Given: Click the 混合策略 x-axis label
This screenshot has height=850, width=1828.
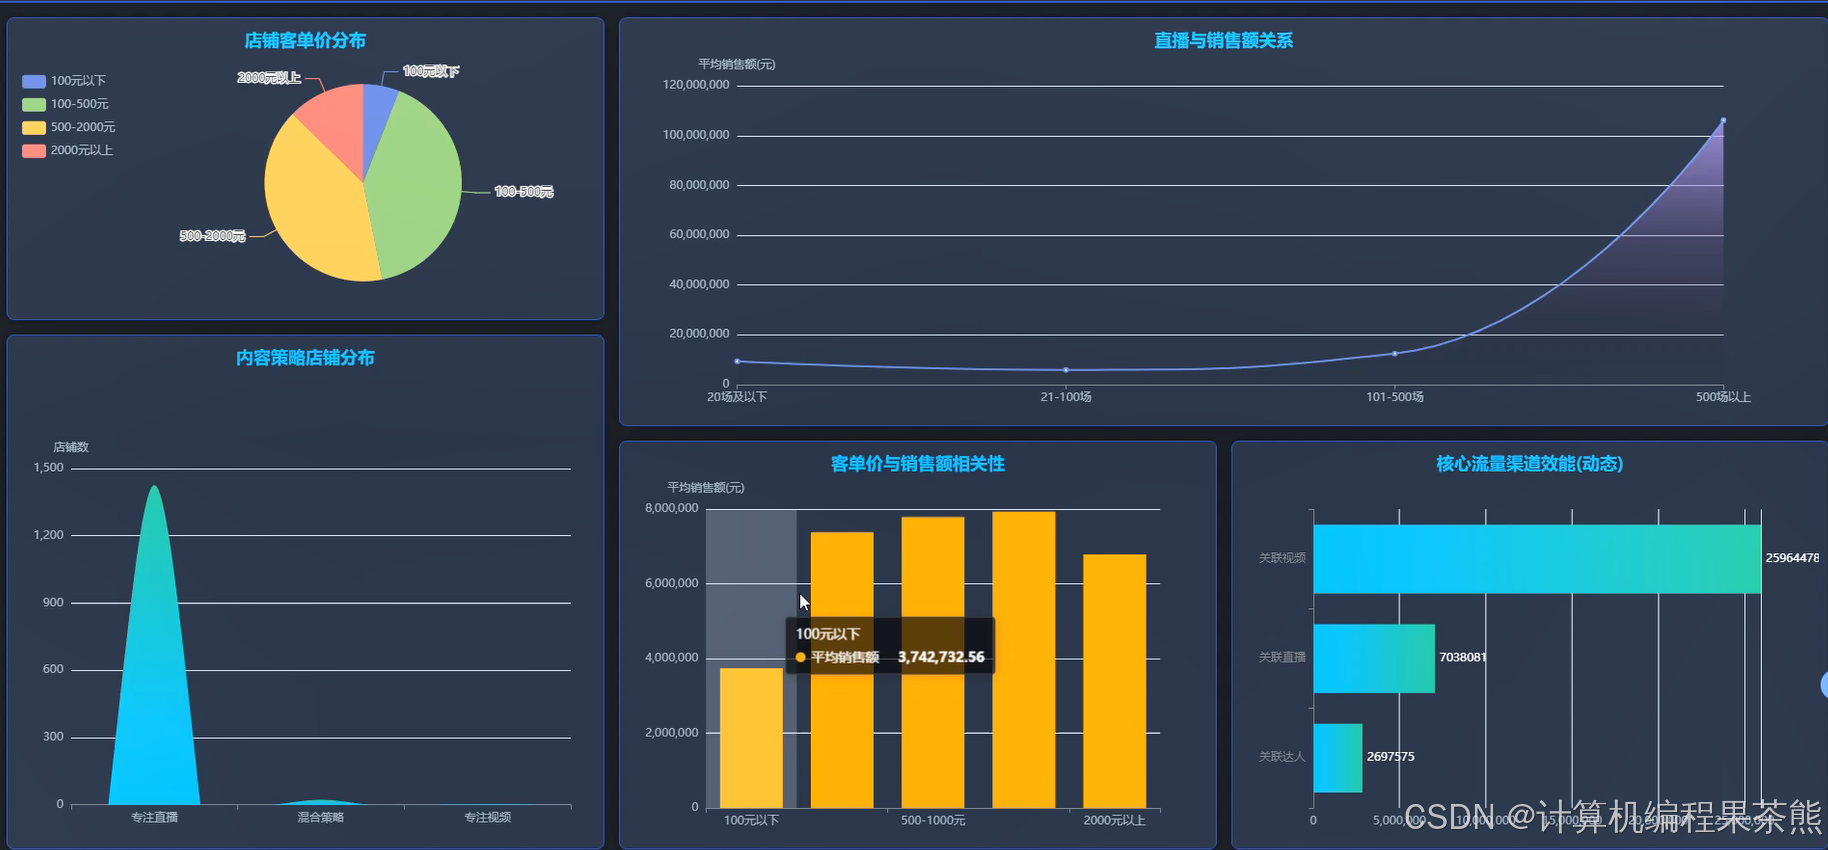Looking at the screenshot, I should pos(320,817).
